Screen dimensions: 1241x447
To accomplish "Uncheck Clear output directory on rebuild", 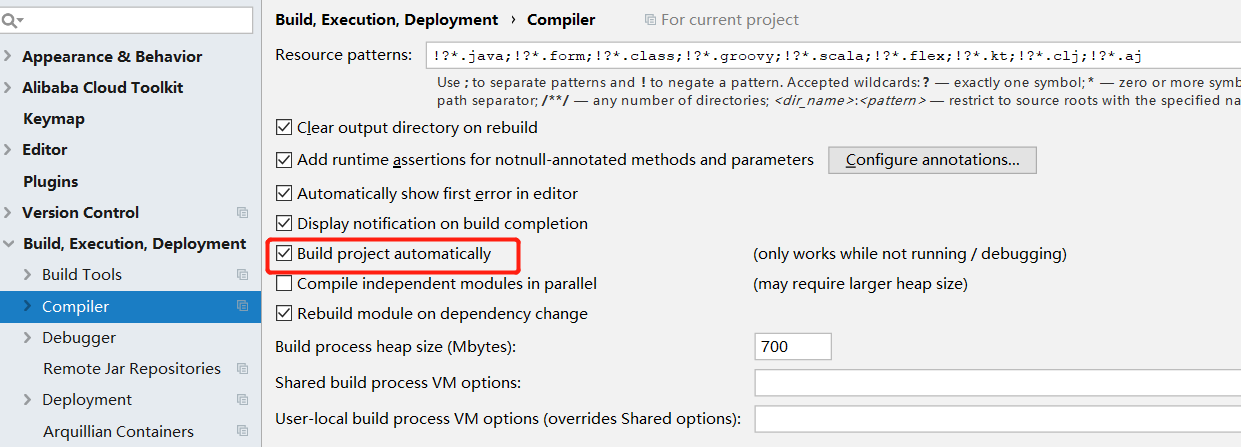I will [x=284, y=128].
